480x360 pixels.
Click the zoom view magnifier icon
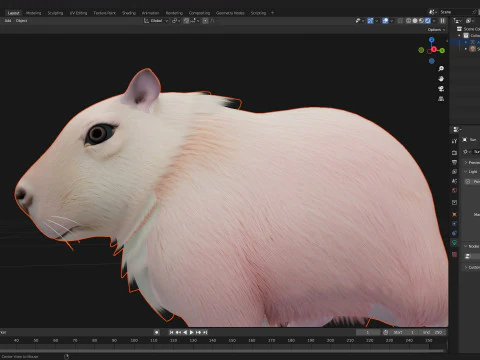(441, 69)
